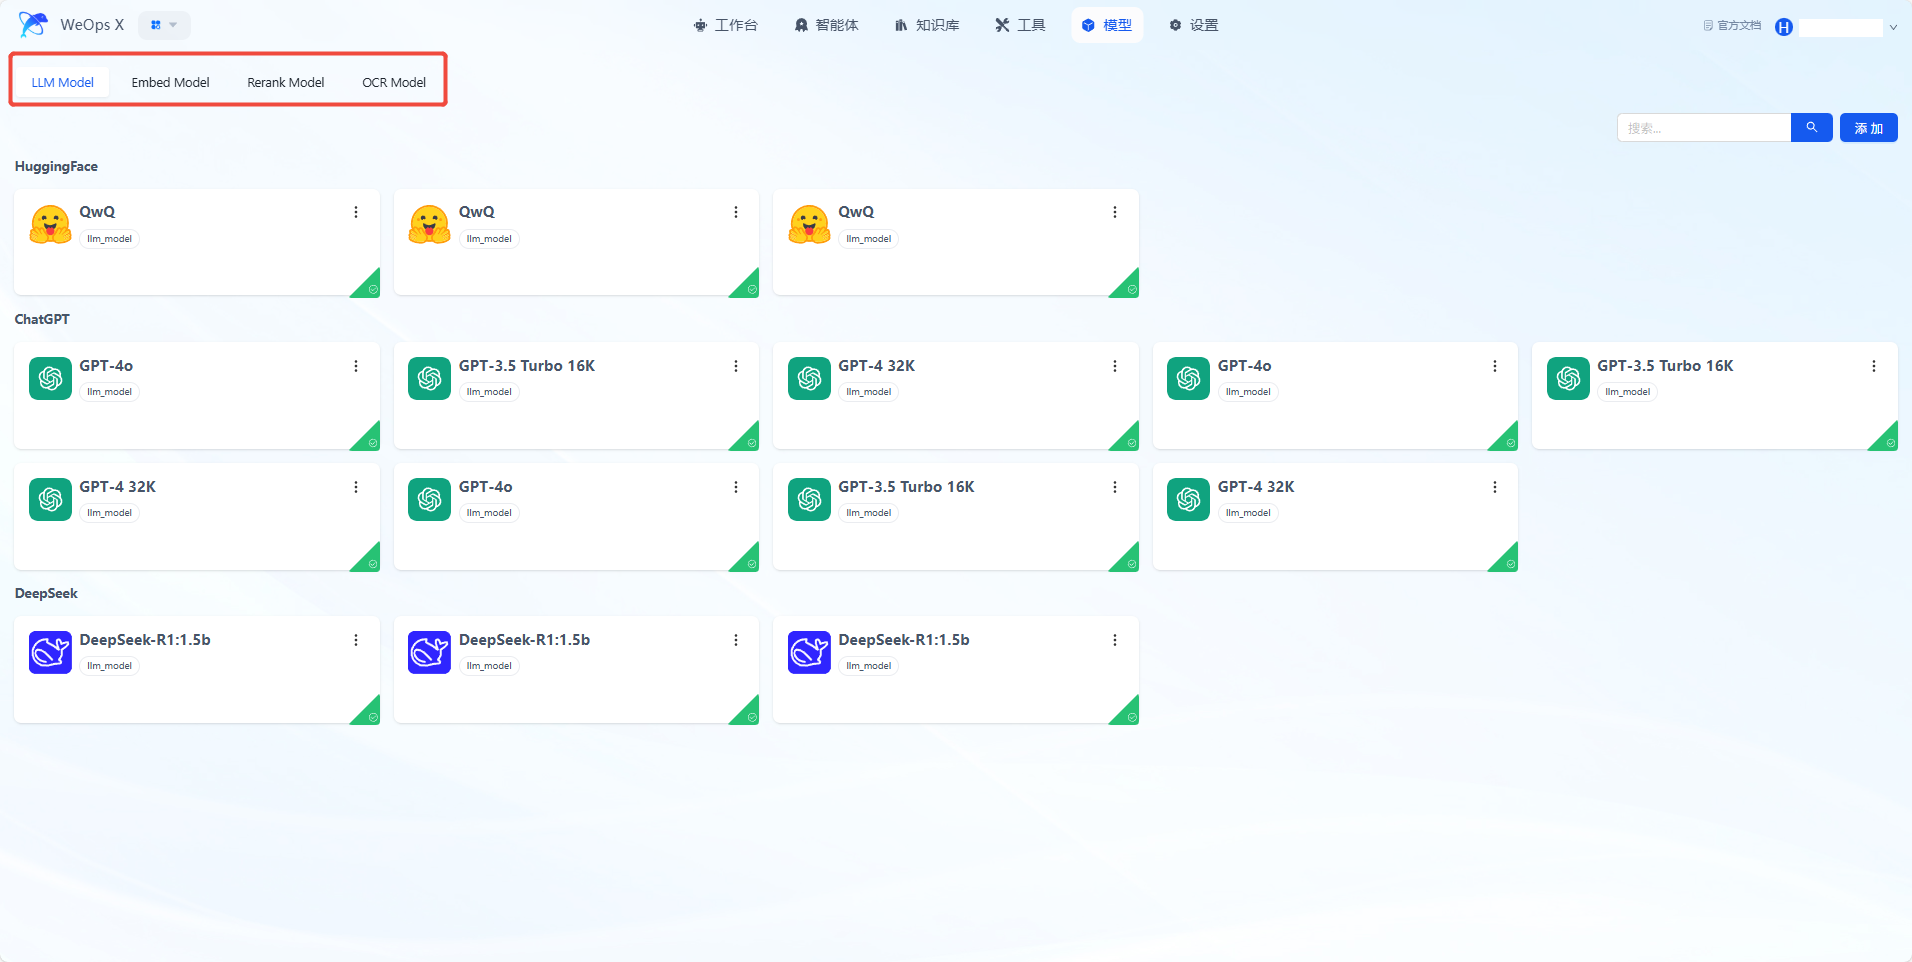Click the blue magnifier search button
The image size is (1912, 962).
pos(1812,128)
